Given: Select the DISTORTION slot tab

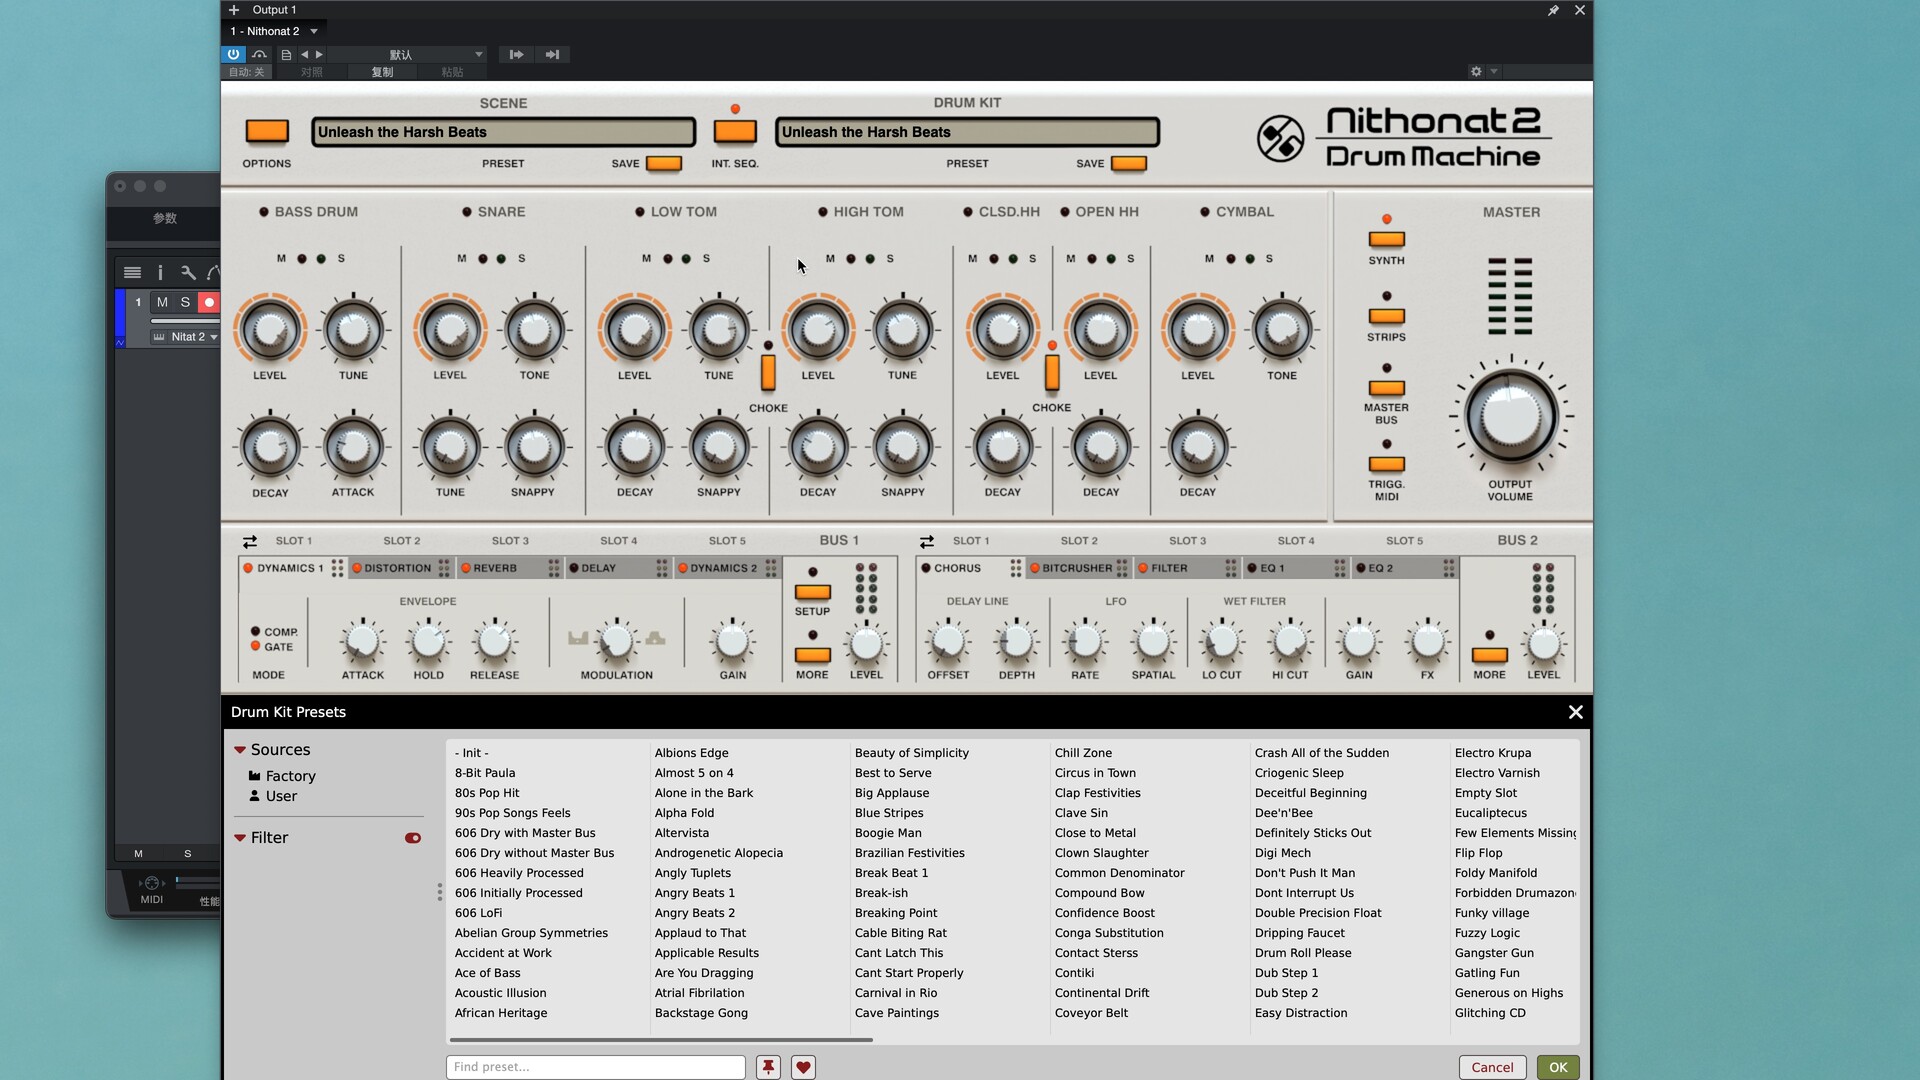Looking at the screenshot, I should (401, 568).
